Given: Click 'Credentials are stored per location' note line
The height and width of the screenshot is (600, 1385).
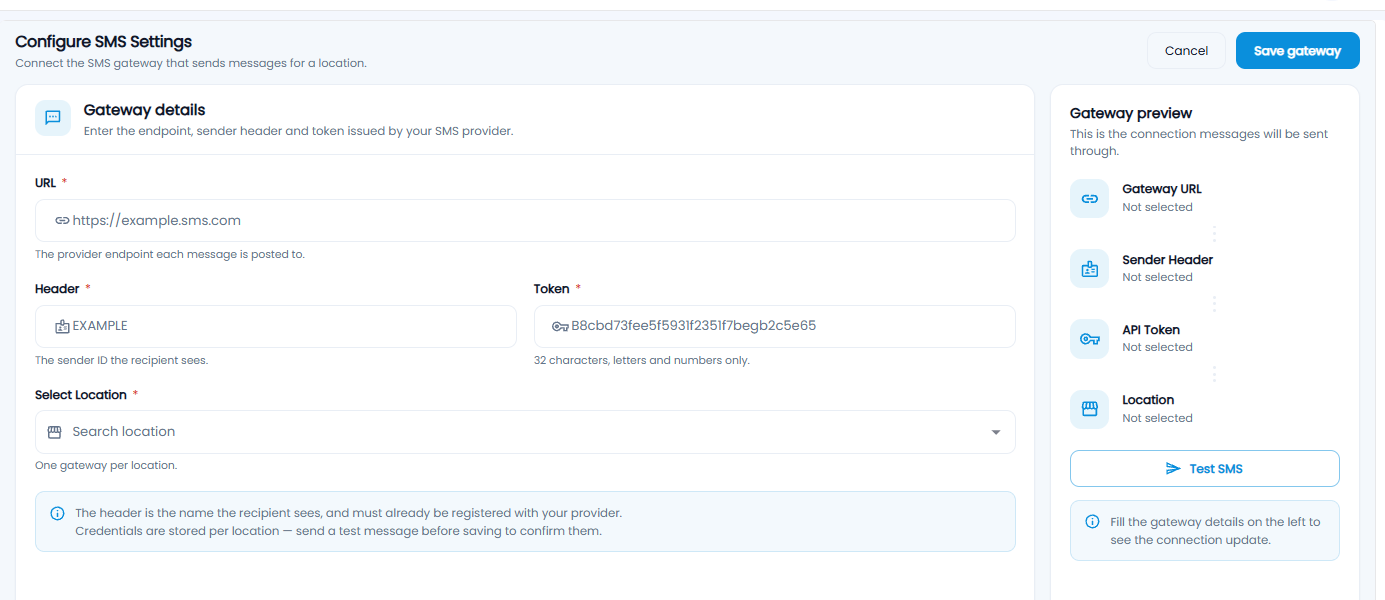Looking at the screenshot, I should (x=338, y=531).
